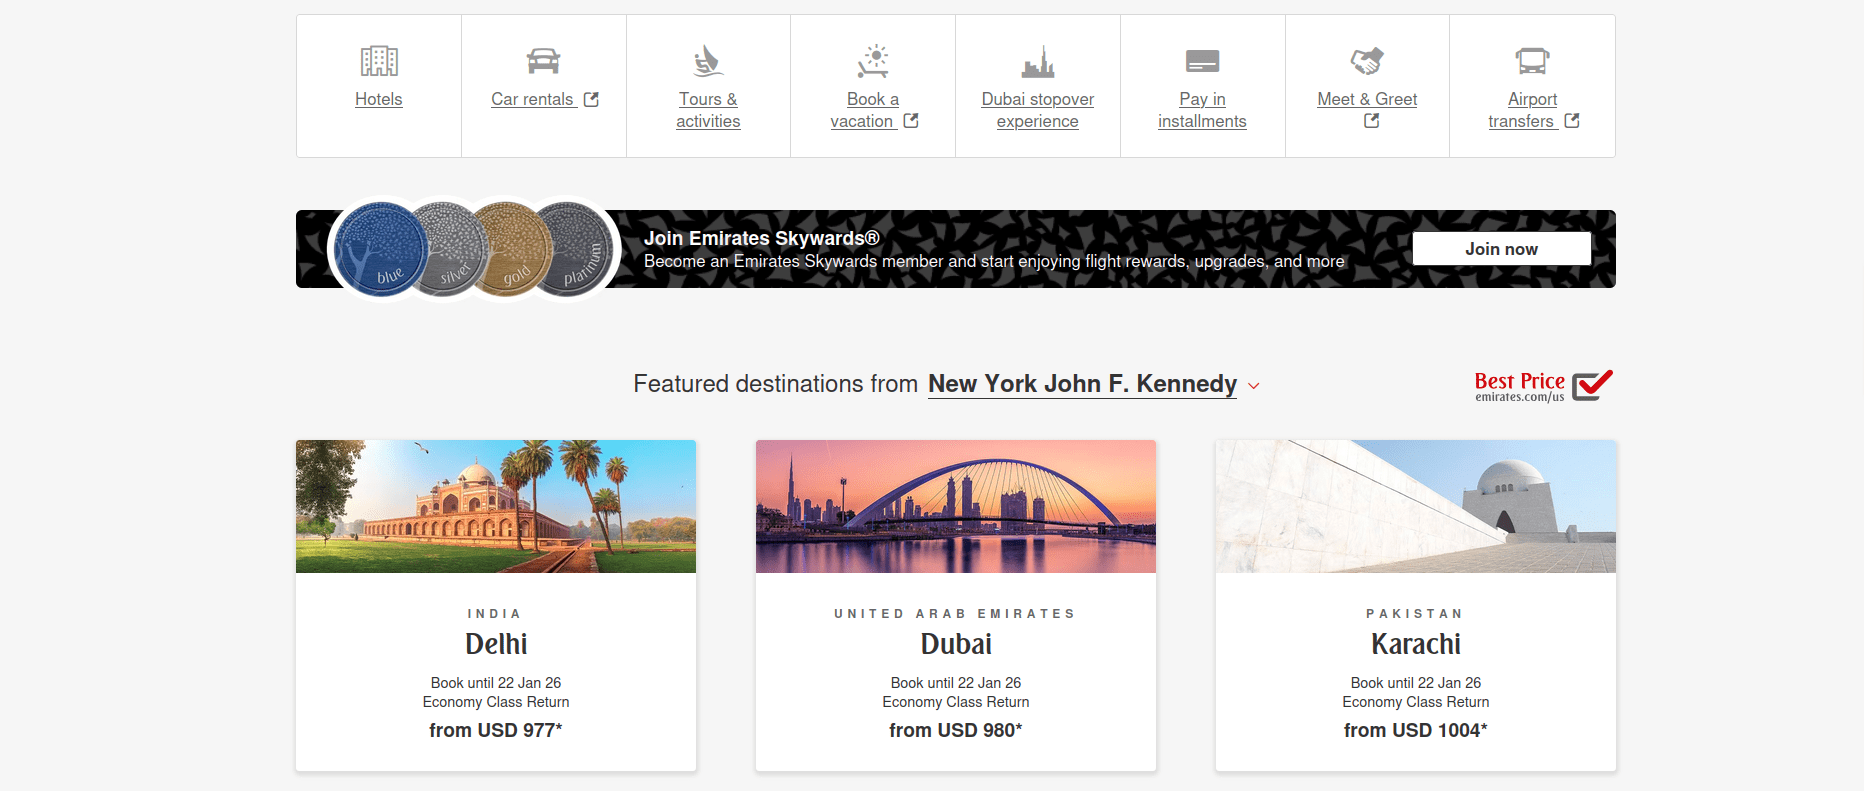Click the Meet & Greet handshake icon
The height and width of the screenshot is (791, 1864).
tap(1367, 61)
